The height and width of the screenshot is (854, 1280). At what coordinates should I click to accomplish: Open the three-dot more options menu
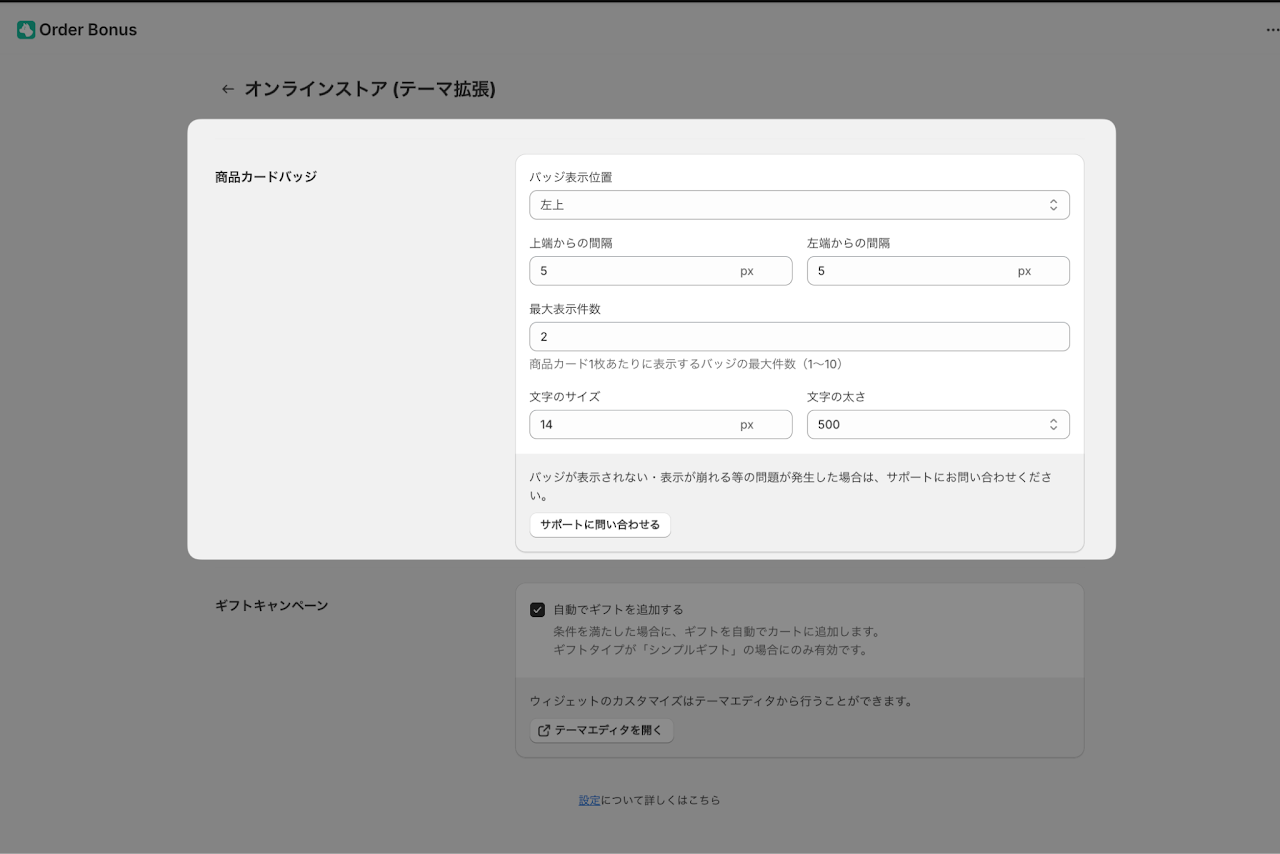[1272, 30]
